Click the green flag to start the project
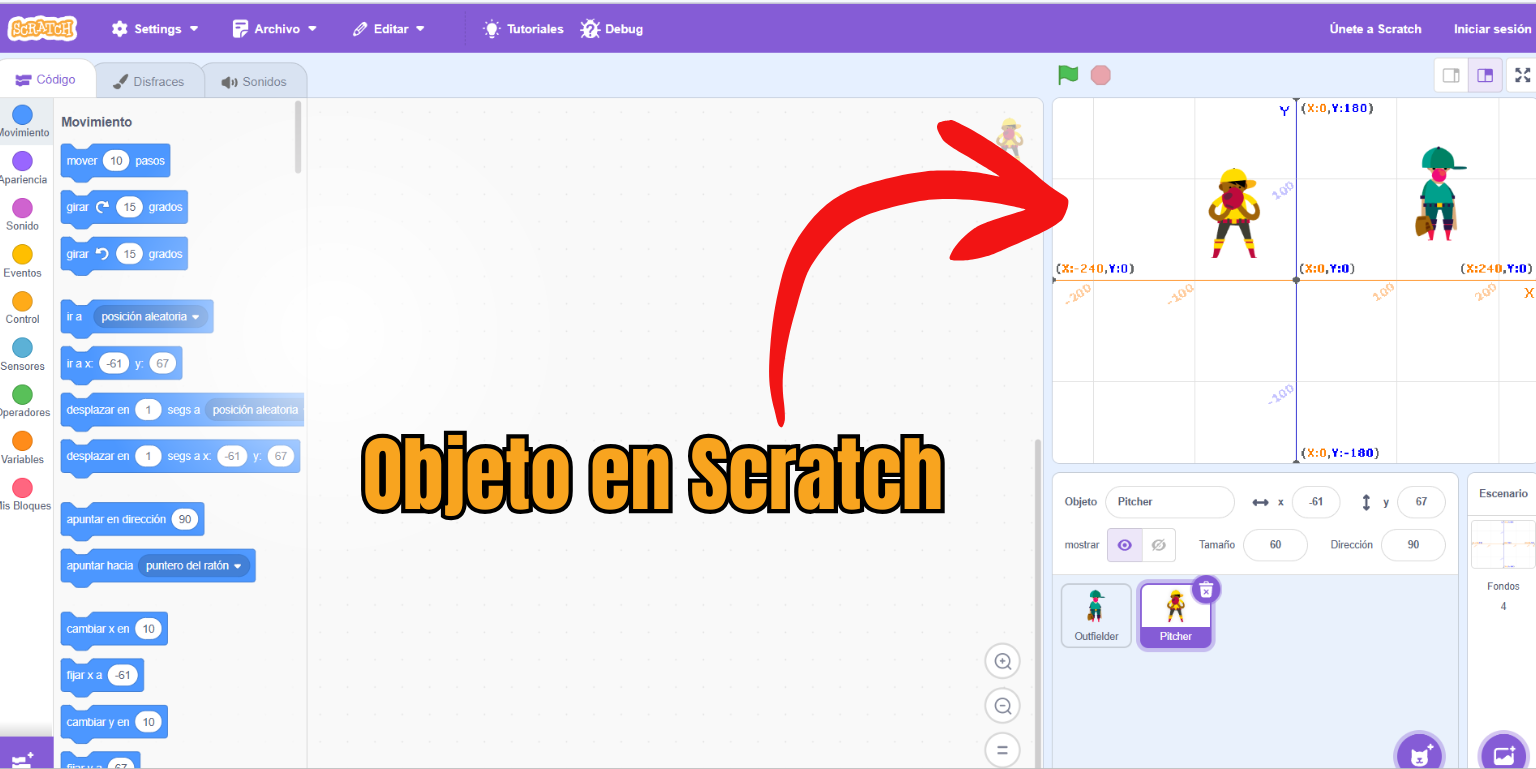This screenshot has height=769, width=1536. pos(1067,74)
